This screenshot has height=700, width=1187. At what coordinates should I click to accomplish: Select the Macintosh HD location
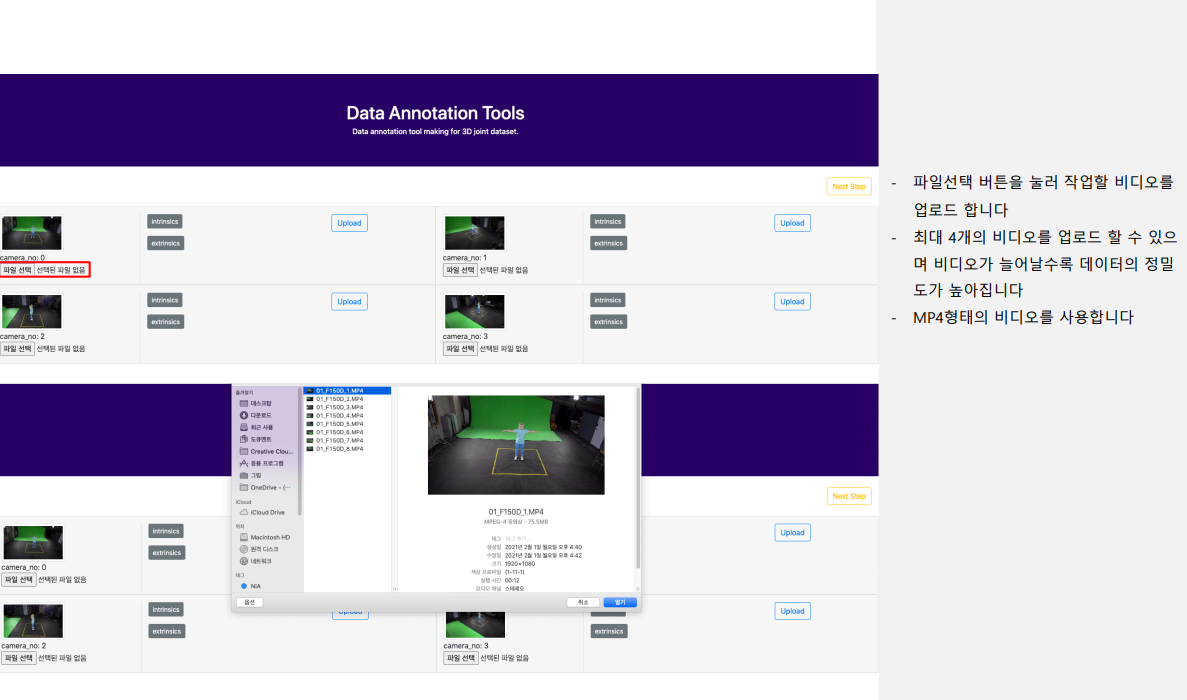click(266, 537)
